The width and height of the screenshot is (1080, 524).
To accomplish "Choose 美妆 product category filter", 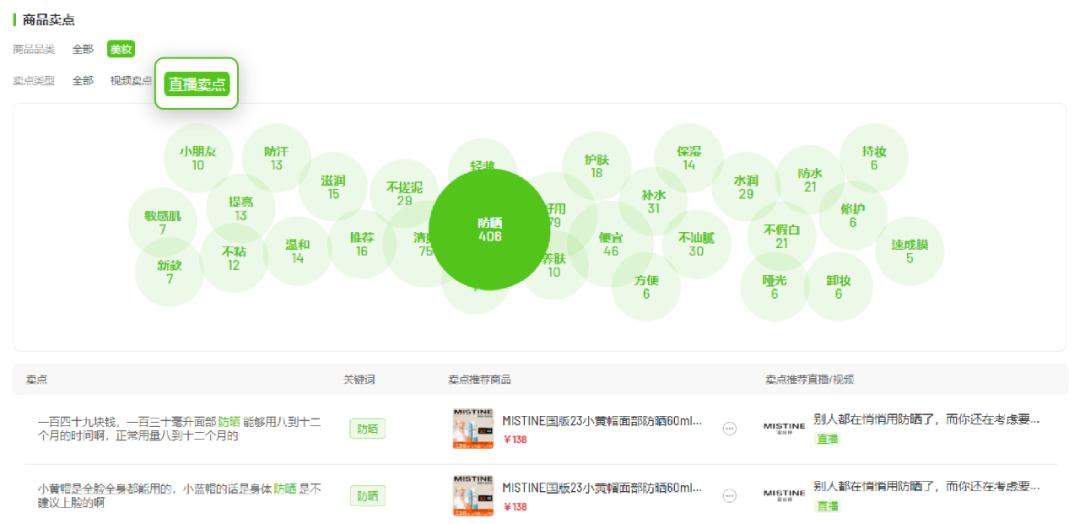I will (121, 49).
